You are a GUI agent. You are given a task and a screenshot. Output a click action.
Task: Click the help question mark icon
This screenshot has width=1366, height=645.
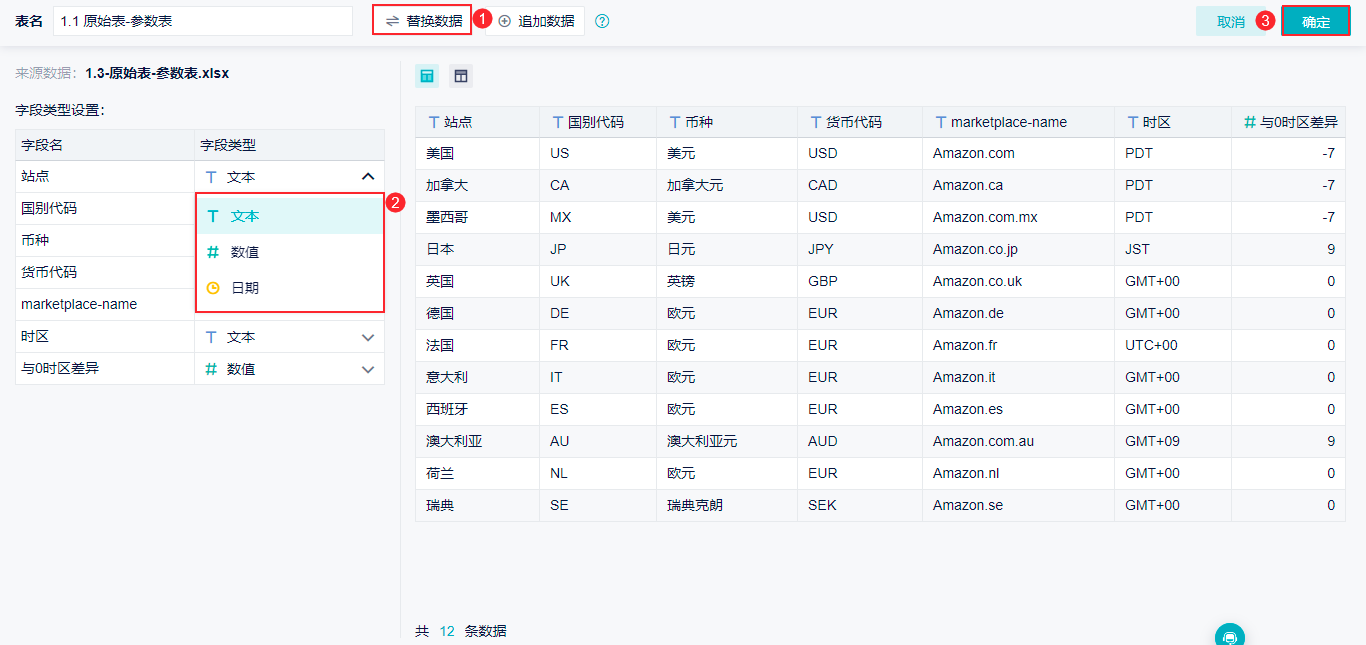click(x=602, y=21)
